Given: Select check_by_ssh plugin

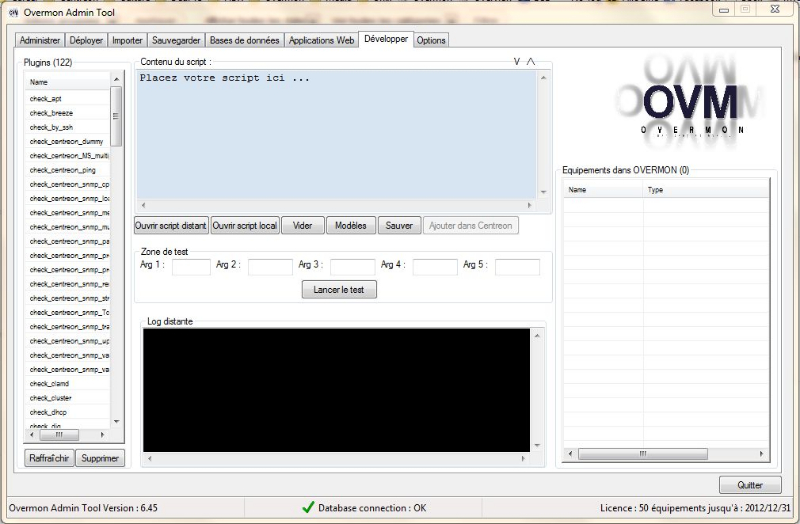Looking at the screenshot, I should 51,127.
